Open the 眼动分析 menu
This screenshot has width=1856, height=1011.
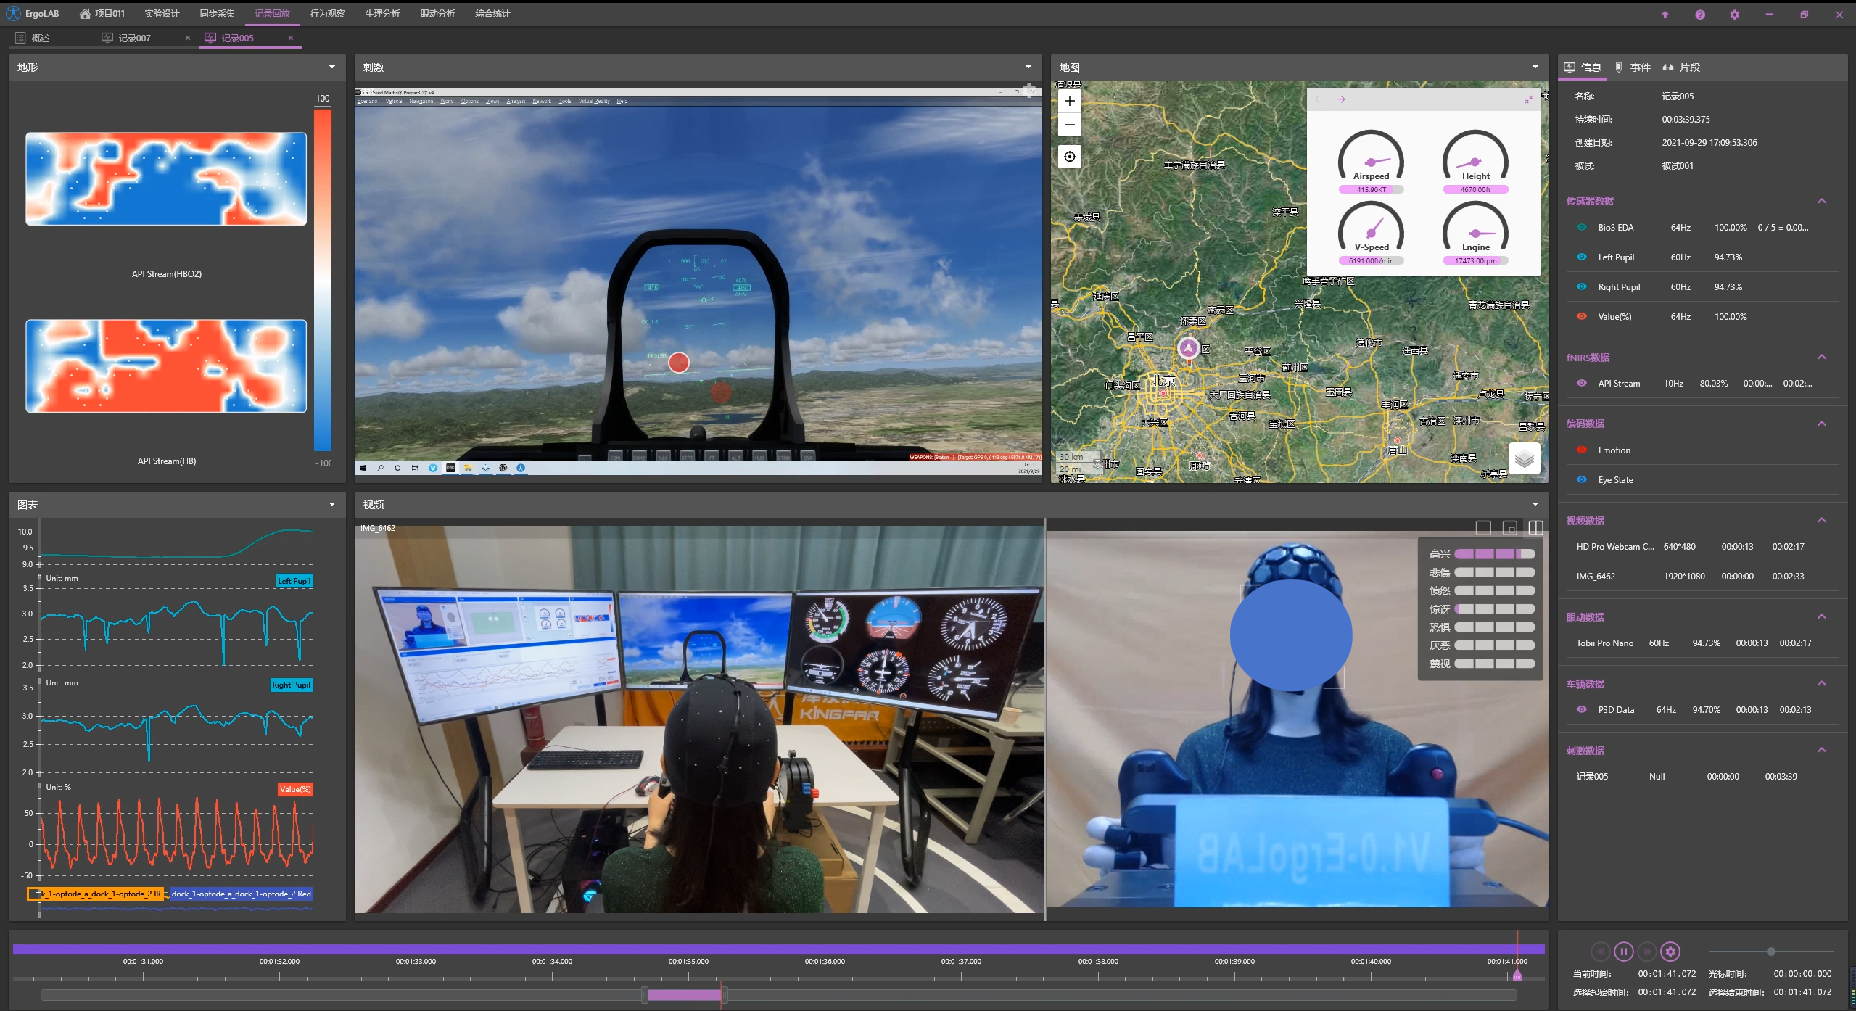(x=437, y=13)
